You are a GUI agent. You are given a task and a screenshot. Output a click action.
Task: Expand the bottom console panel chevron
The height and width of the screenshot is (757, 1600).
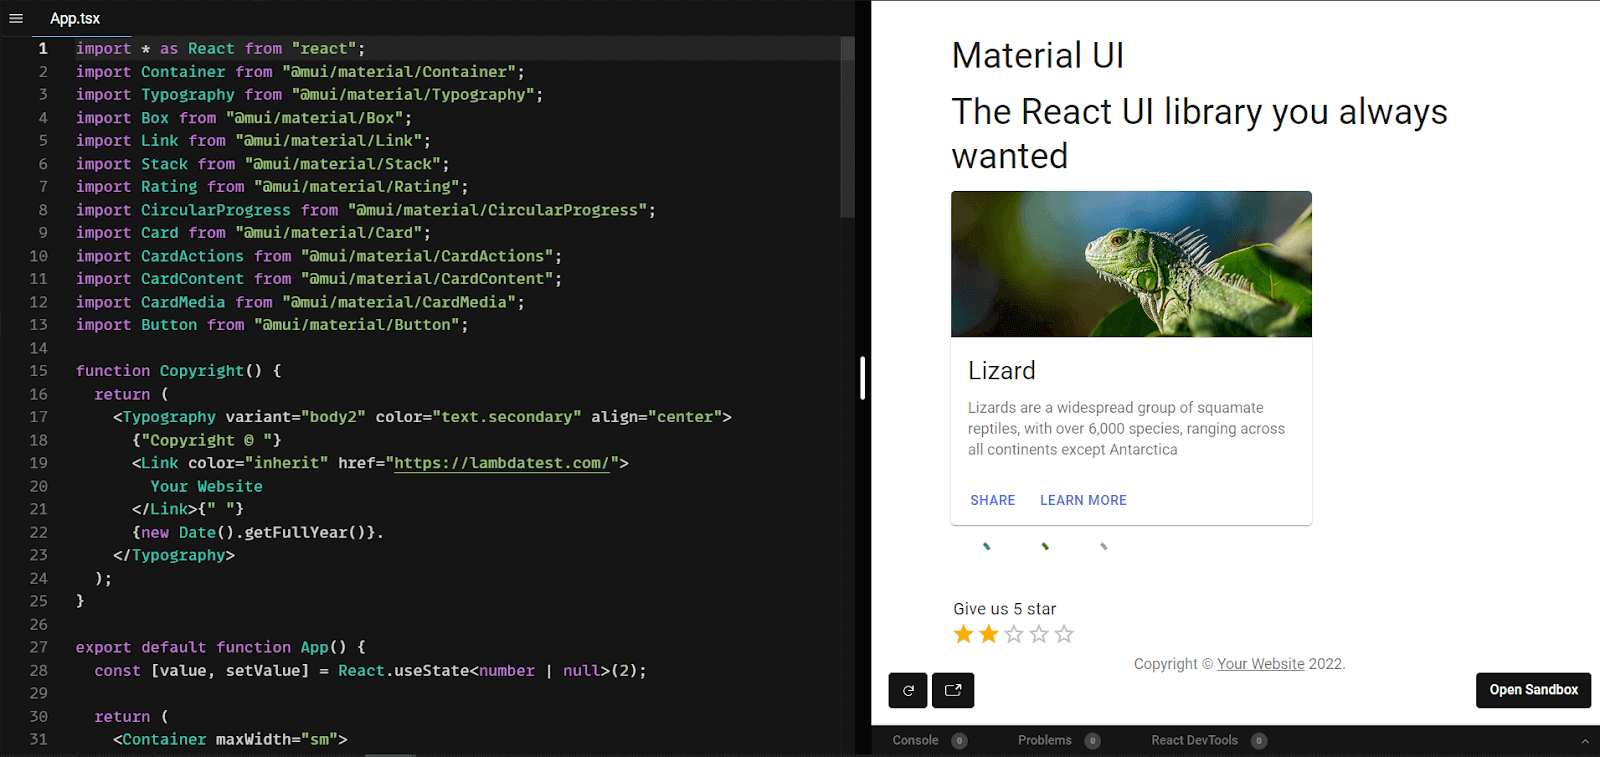coord(1584,741)
